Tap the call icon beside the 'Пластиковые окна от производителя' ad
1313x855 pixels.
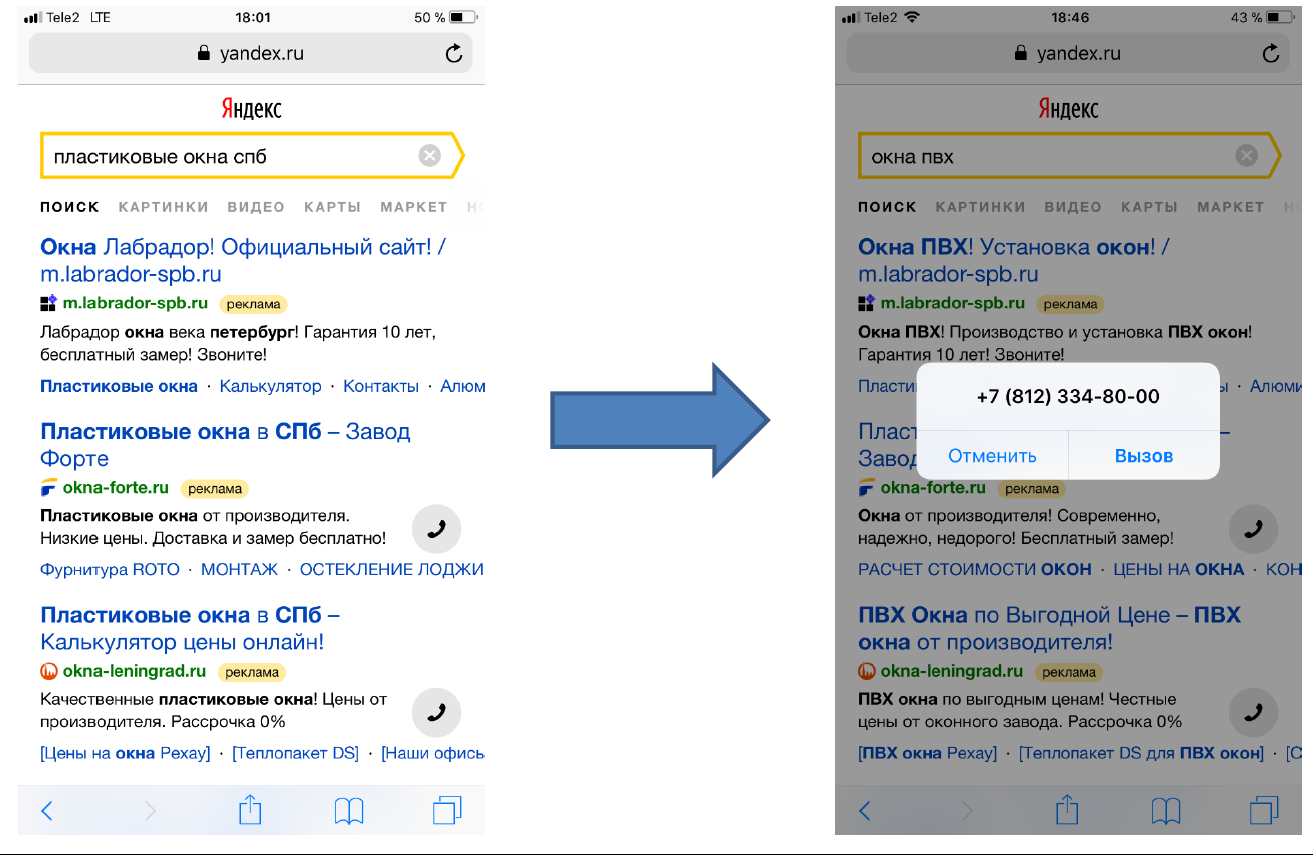coord(436,530)
